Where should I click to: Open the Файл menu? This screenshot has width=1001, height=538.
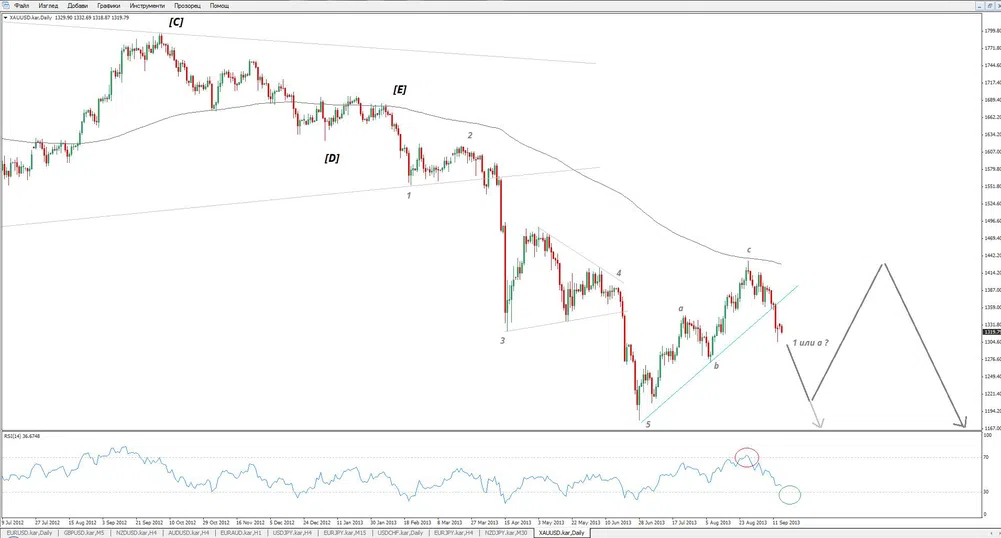(x=21, y=5)
